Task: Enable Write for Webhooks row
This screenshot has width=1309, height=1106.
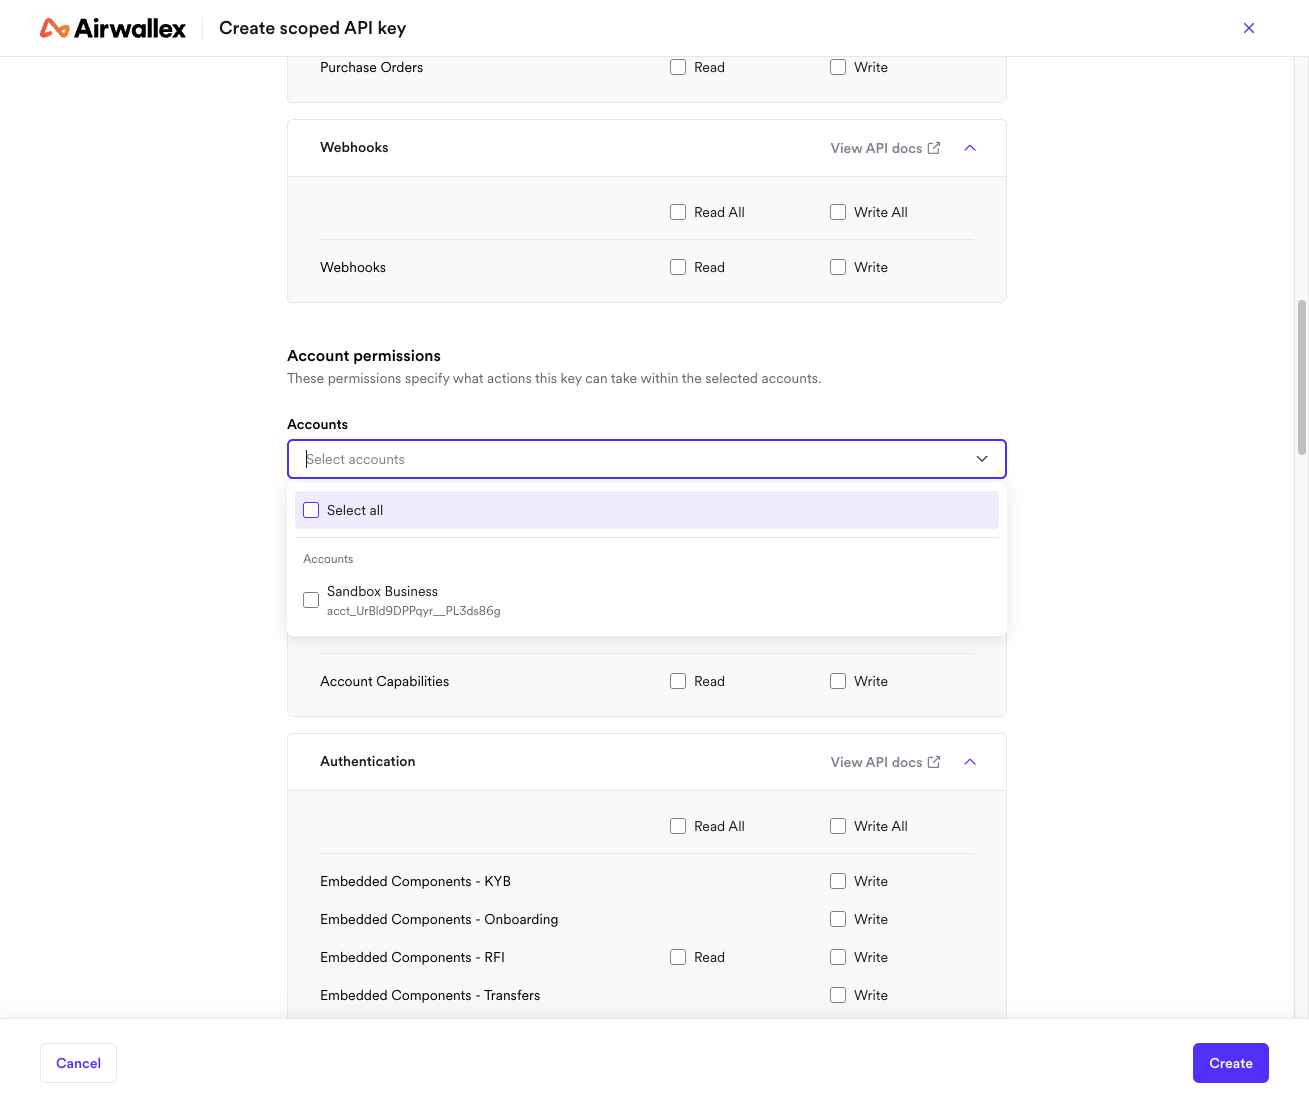Action: tap(838, 267)
